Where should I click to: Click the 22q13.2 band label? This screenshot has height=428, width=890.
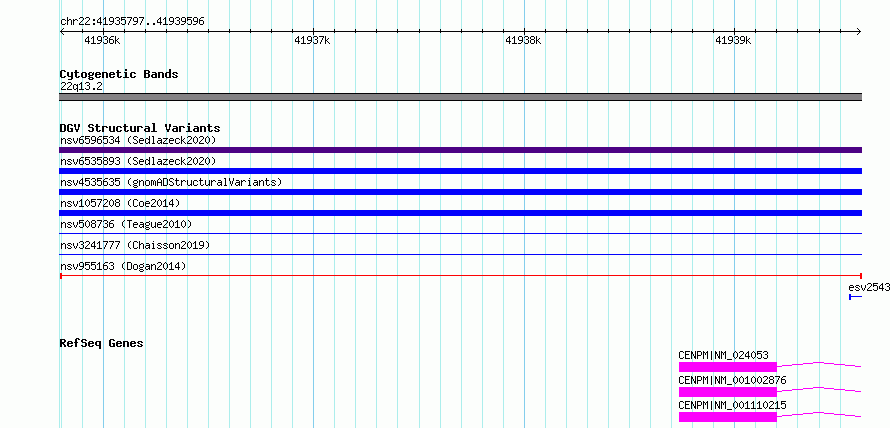[81, 87]
